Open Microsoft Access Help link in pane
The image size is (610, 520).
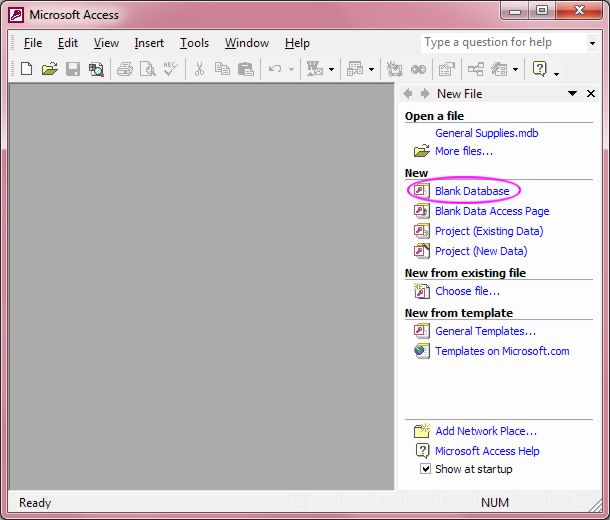pos(487,451)
